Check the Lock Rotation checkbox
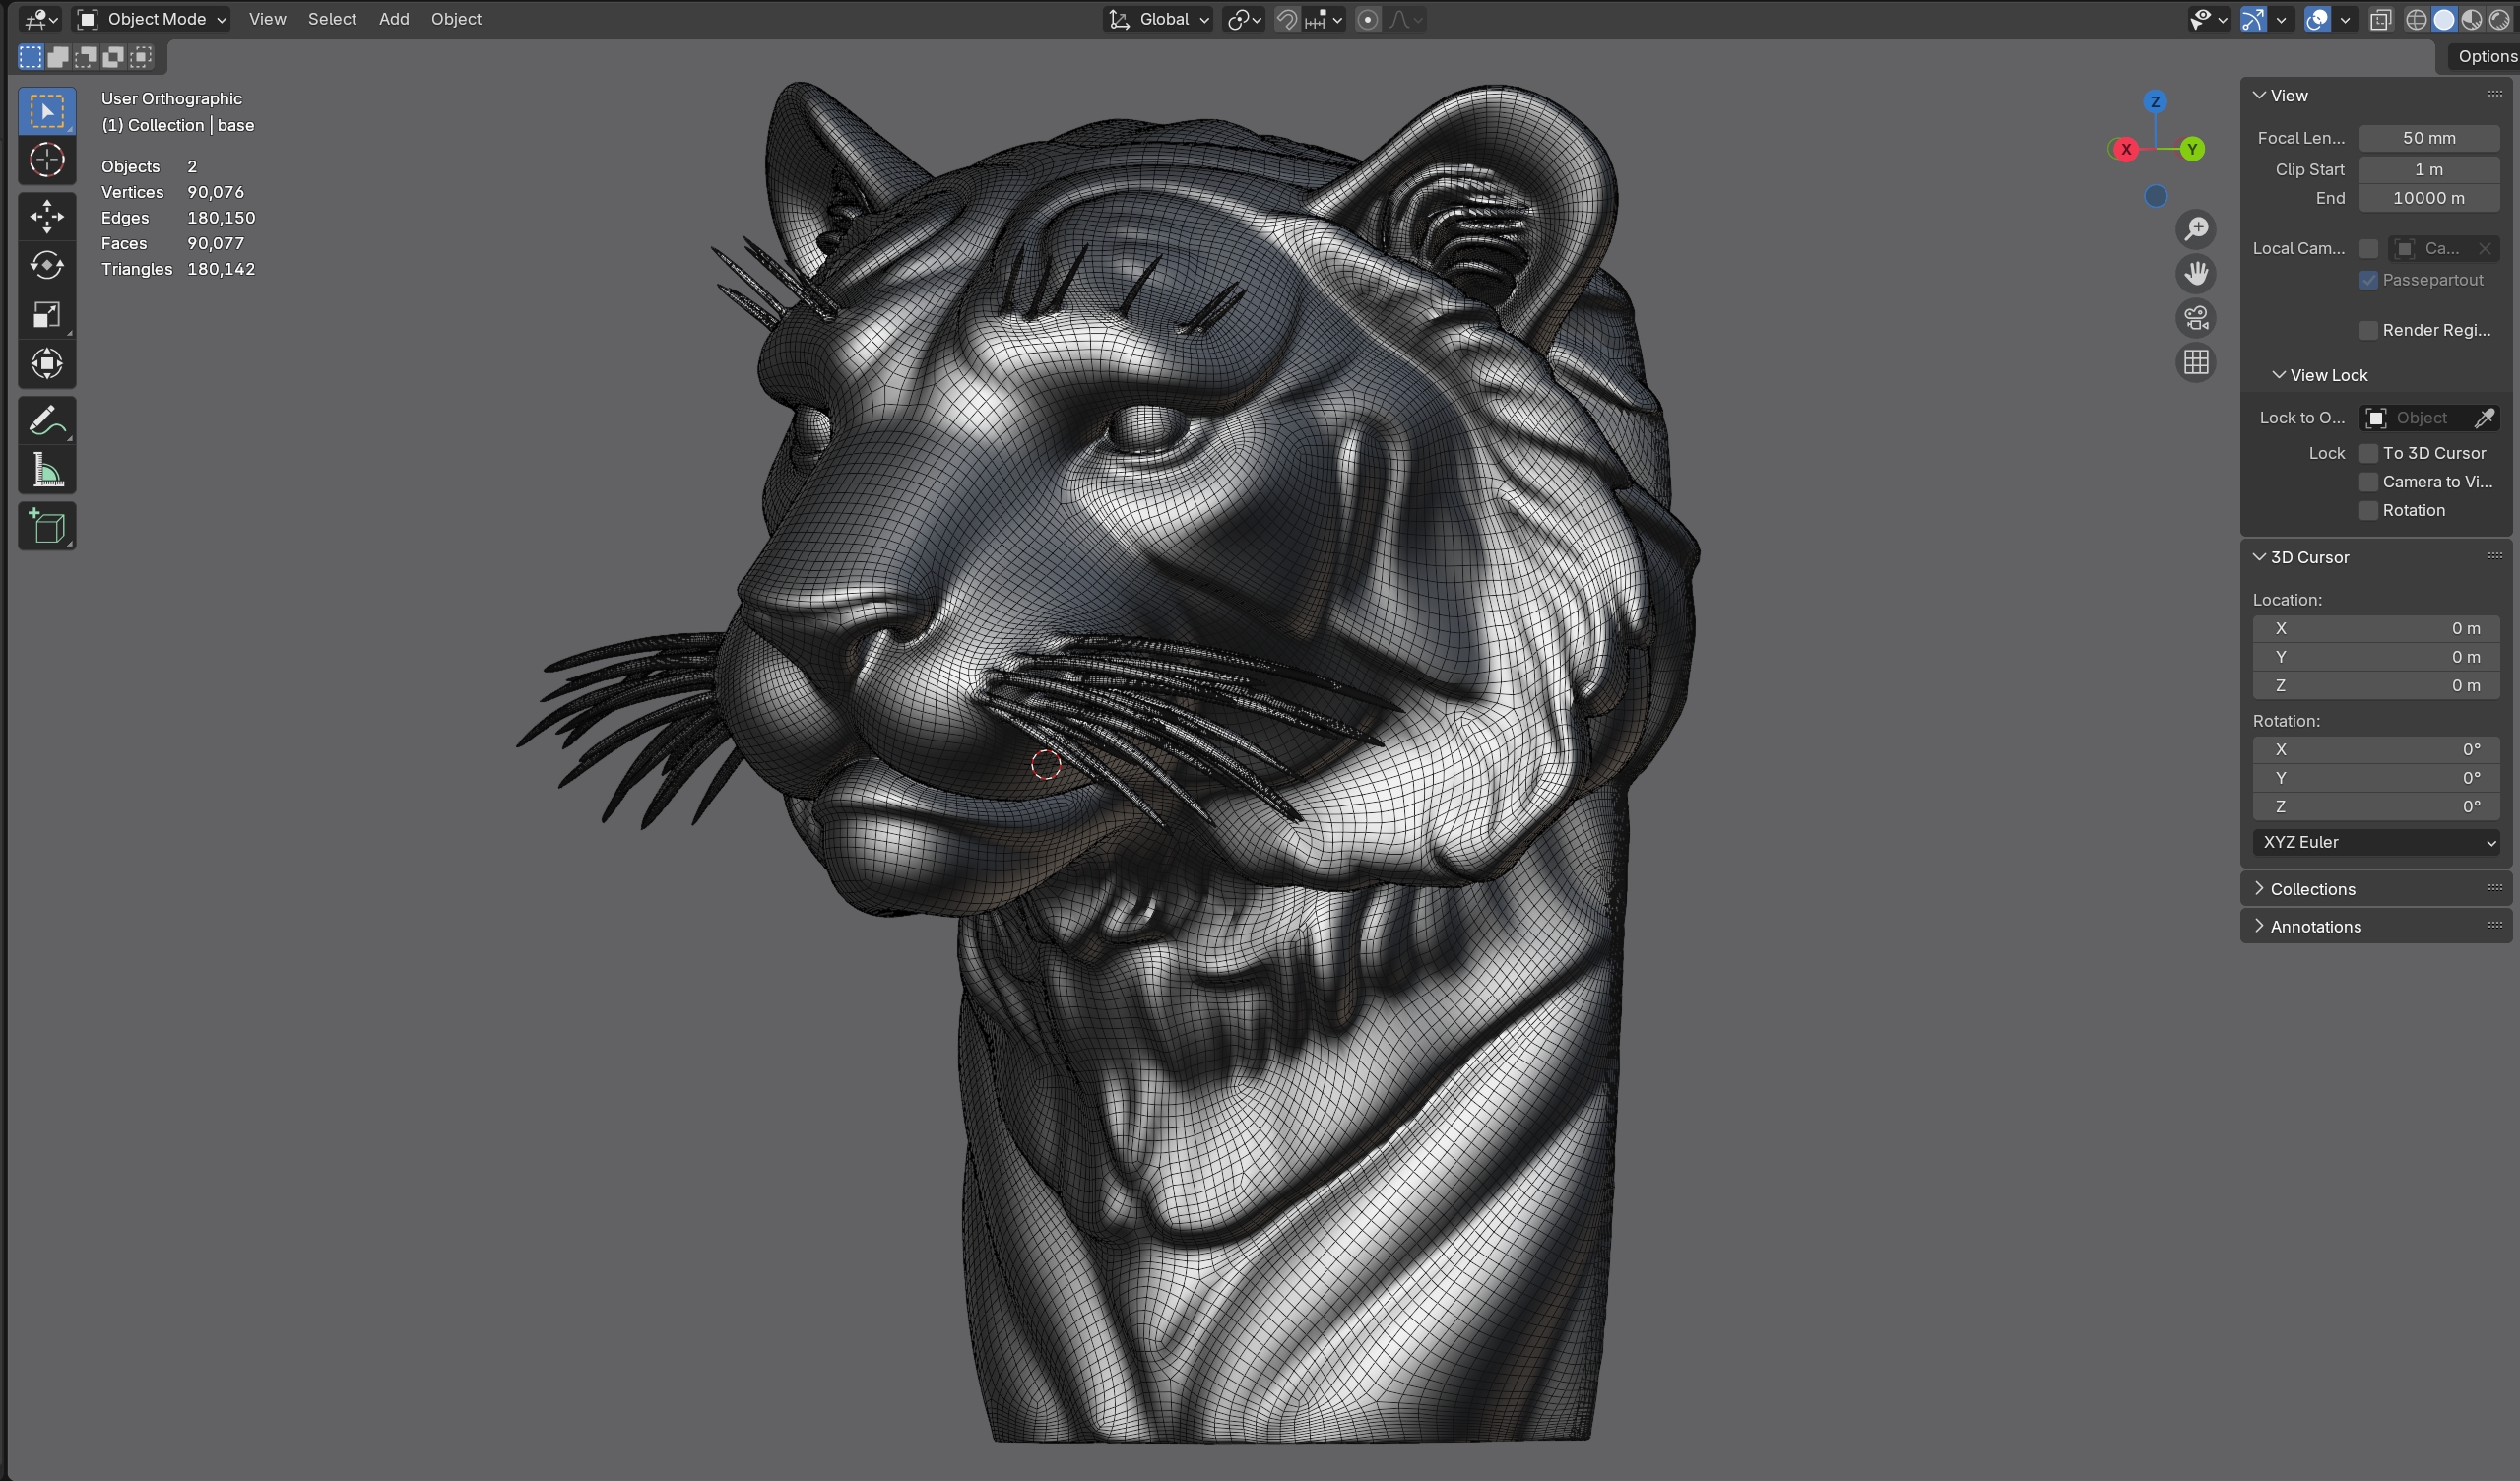Image resolution: width=2520 pixels, height=1481 pixels. (2368, 510)
